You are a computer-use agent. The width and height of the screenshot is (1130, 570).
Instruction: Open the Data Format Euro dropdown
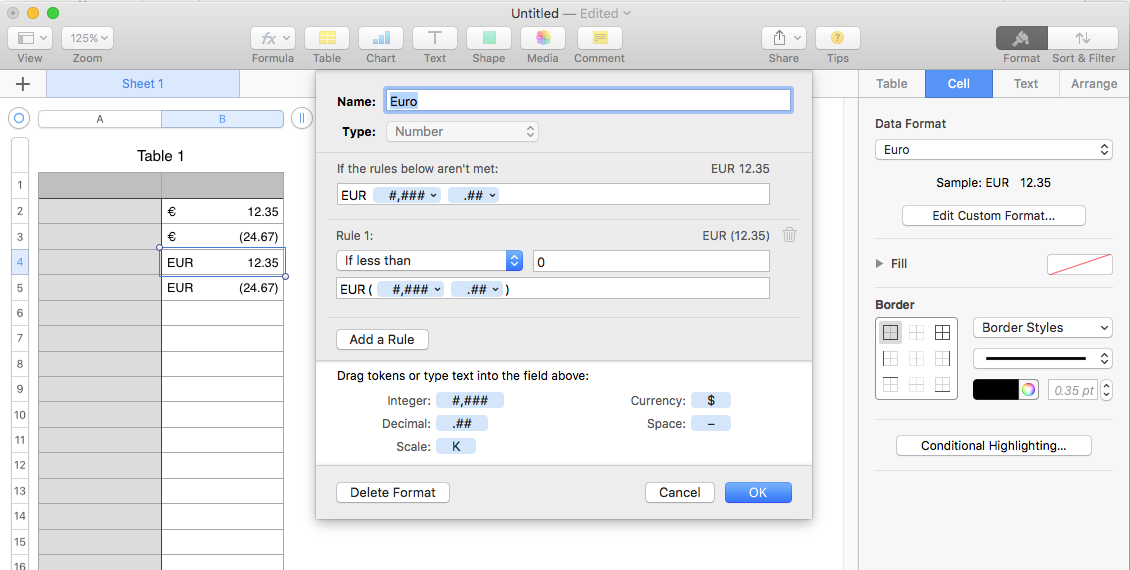point(994,150)
